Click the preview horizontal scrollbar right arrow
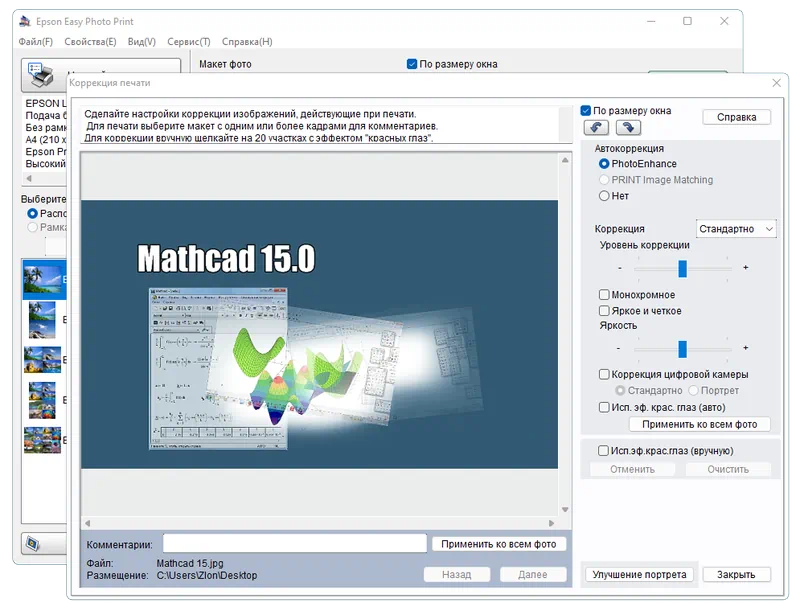This screenshot has width=800, height=611. pyautogui.click(x=551, y=523)
